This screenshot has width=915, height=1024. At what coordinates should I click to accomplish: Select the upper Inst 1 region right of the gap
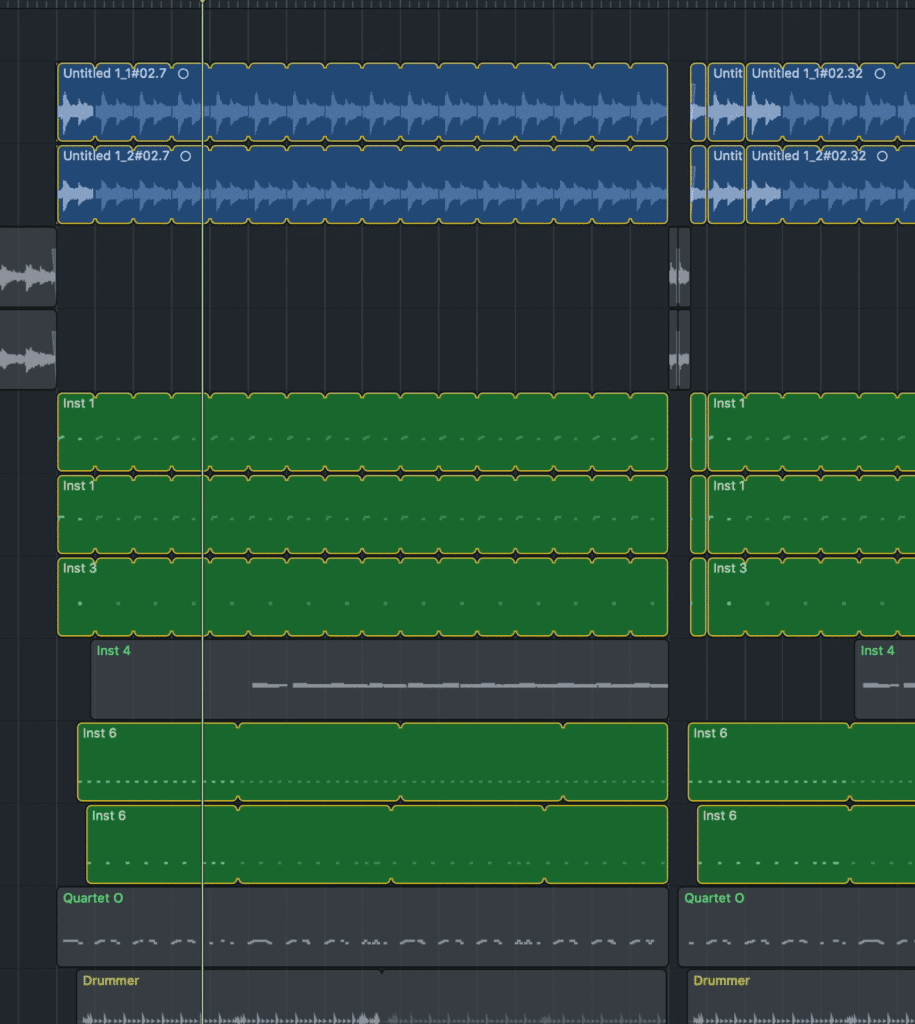811,432
